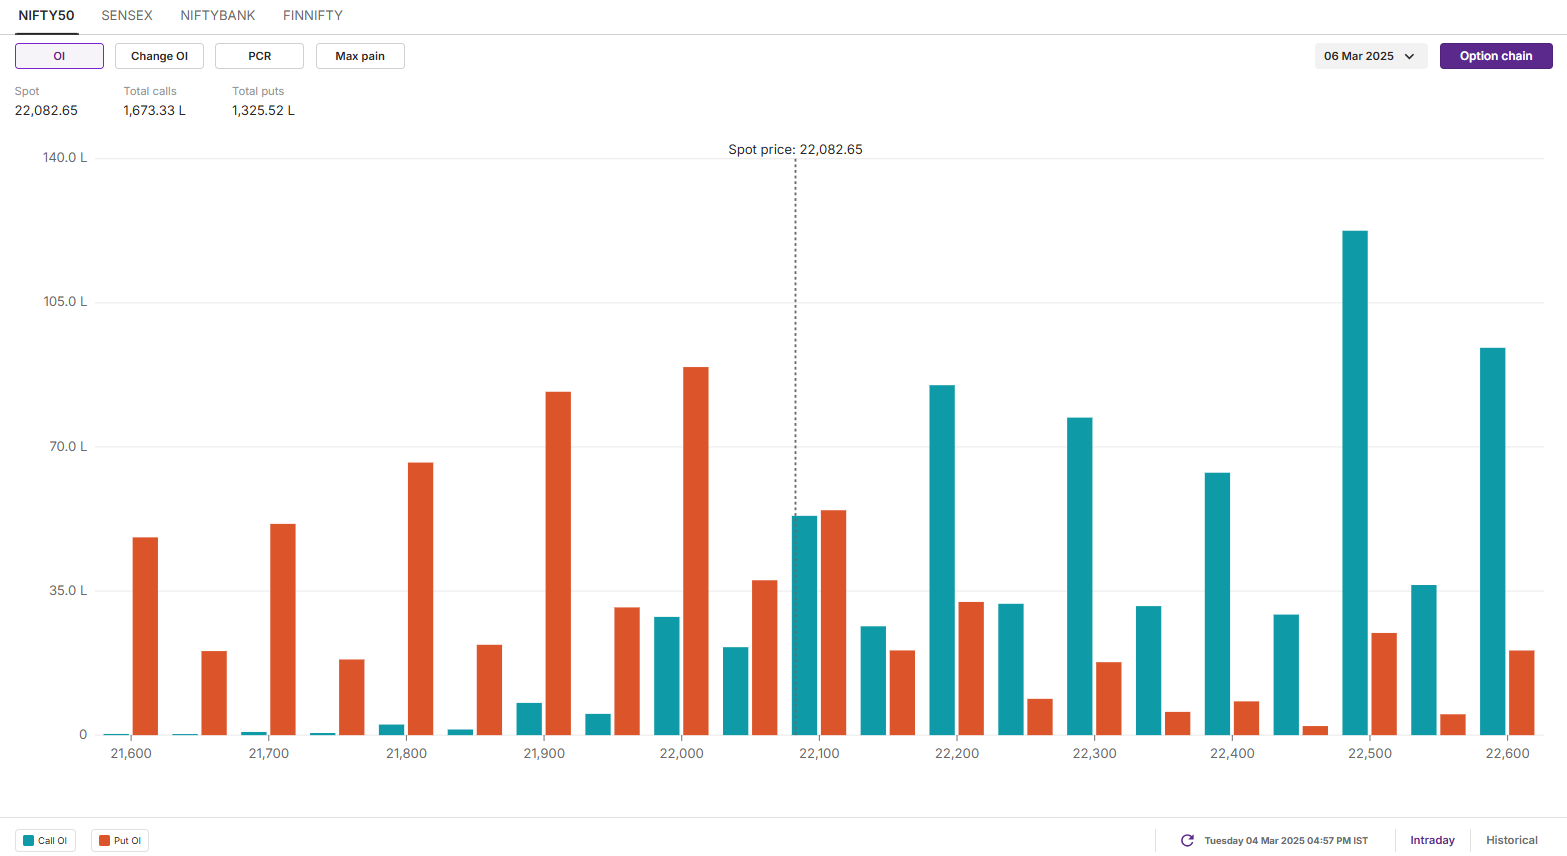Click the 22,500 call OI bar
This screenshot has height=856, width=1567.
pos(1355,483)
